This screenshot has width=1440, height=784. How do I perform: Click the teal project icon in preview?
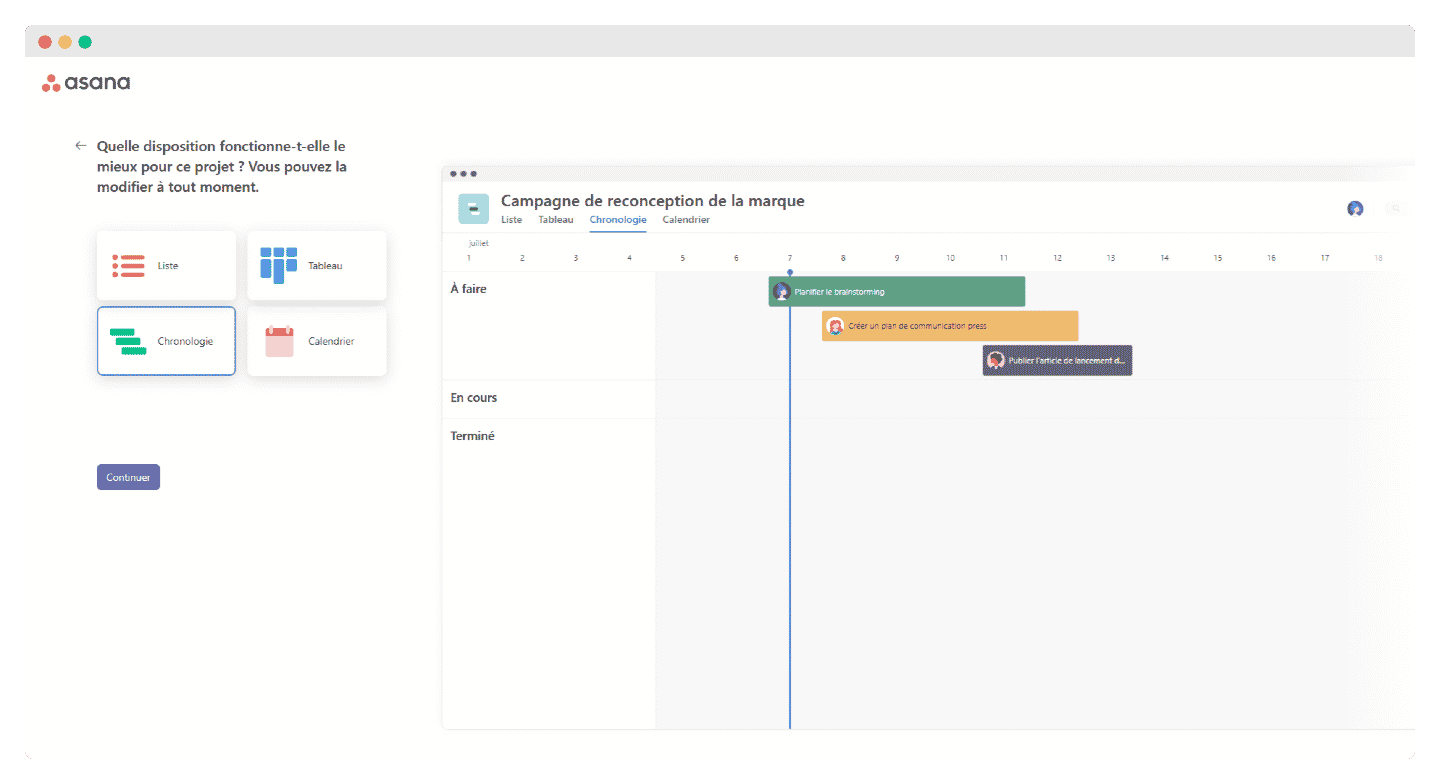[473, 209]
